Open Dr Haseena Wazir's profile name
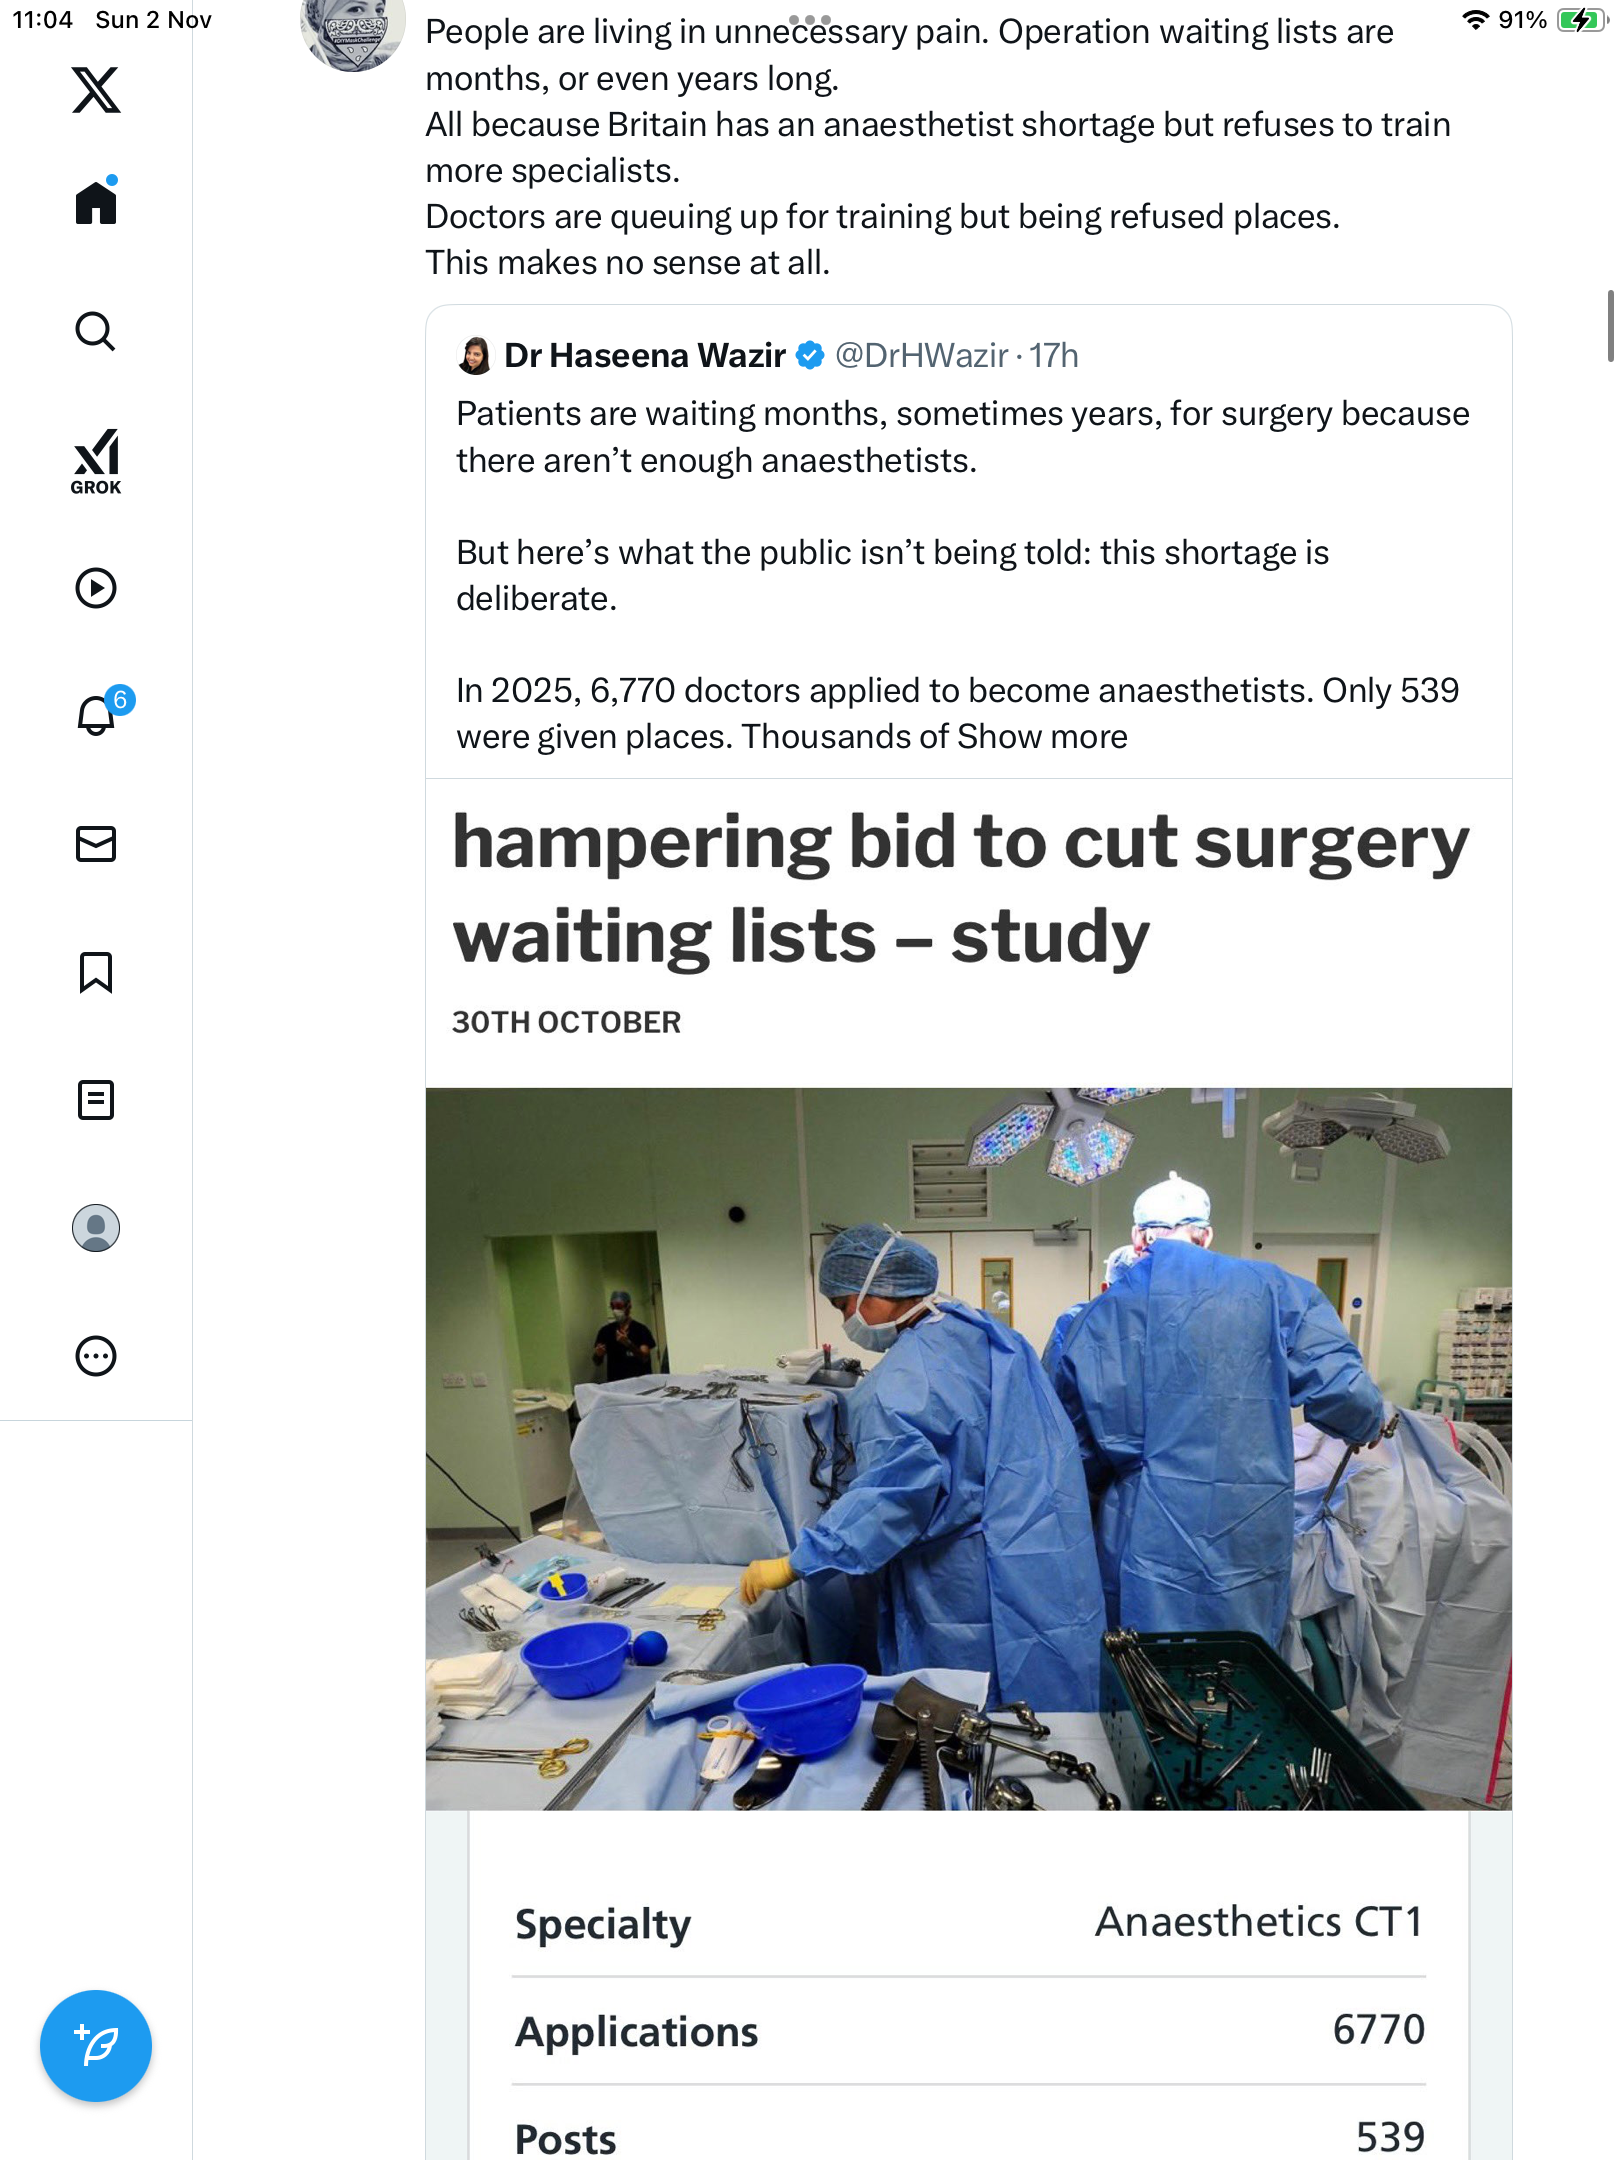 coord(644,356)
